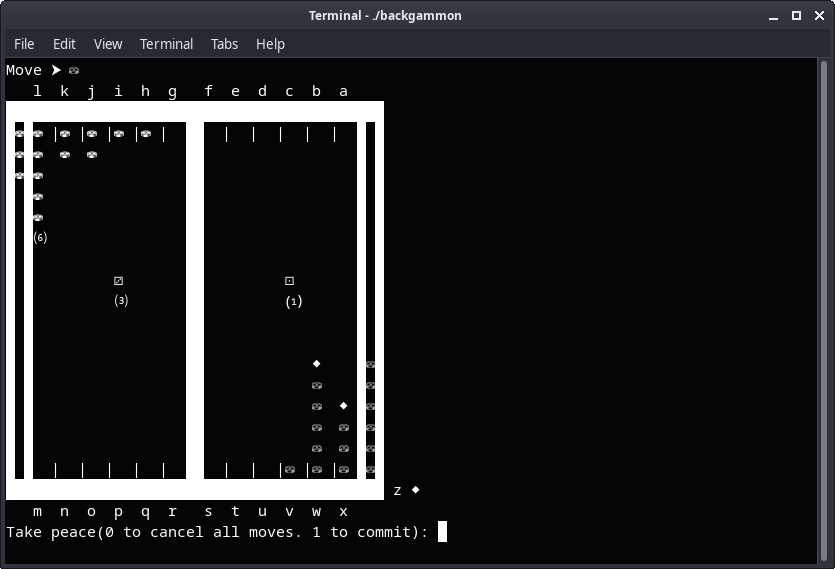Click column label 'w' at bottom
Viewport: 835px width, 569px height.
(316, 512)
